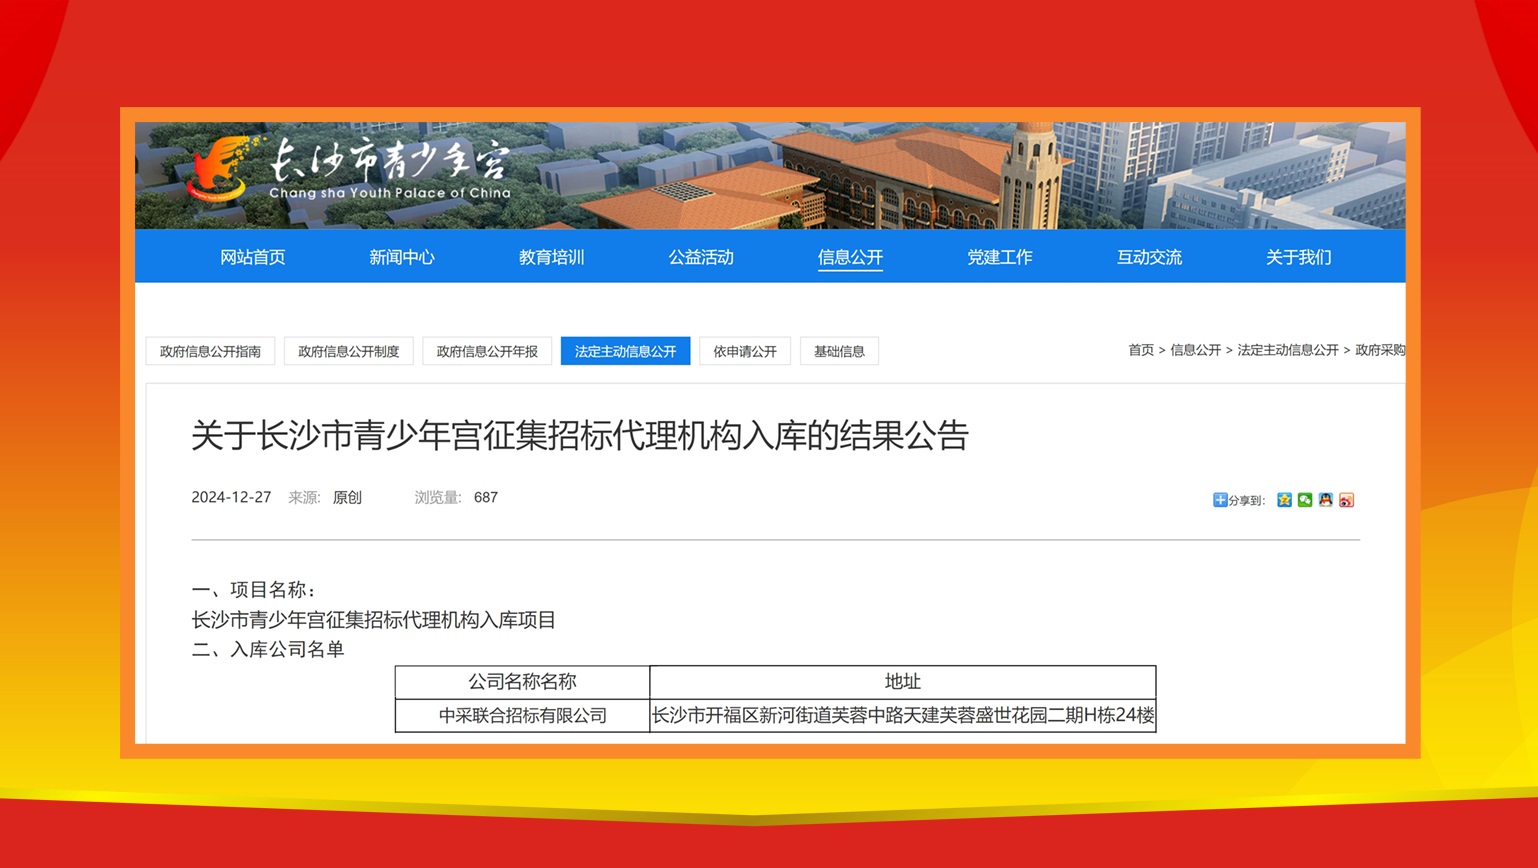
Task: Click the 政府信息公开年报 tab
Action: point(487,351)
